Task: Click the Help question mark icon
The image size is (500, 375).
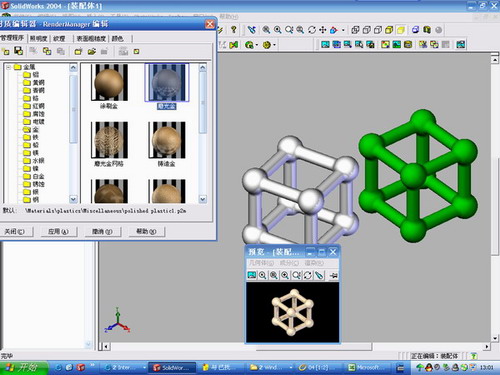Action: pyautogui.click(x=234, y=30)
